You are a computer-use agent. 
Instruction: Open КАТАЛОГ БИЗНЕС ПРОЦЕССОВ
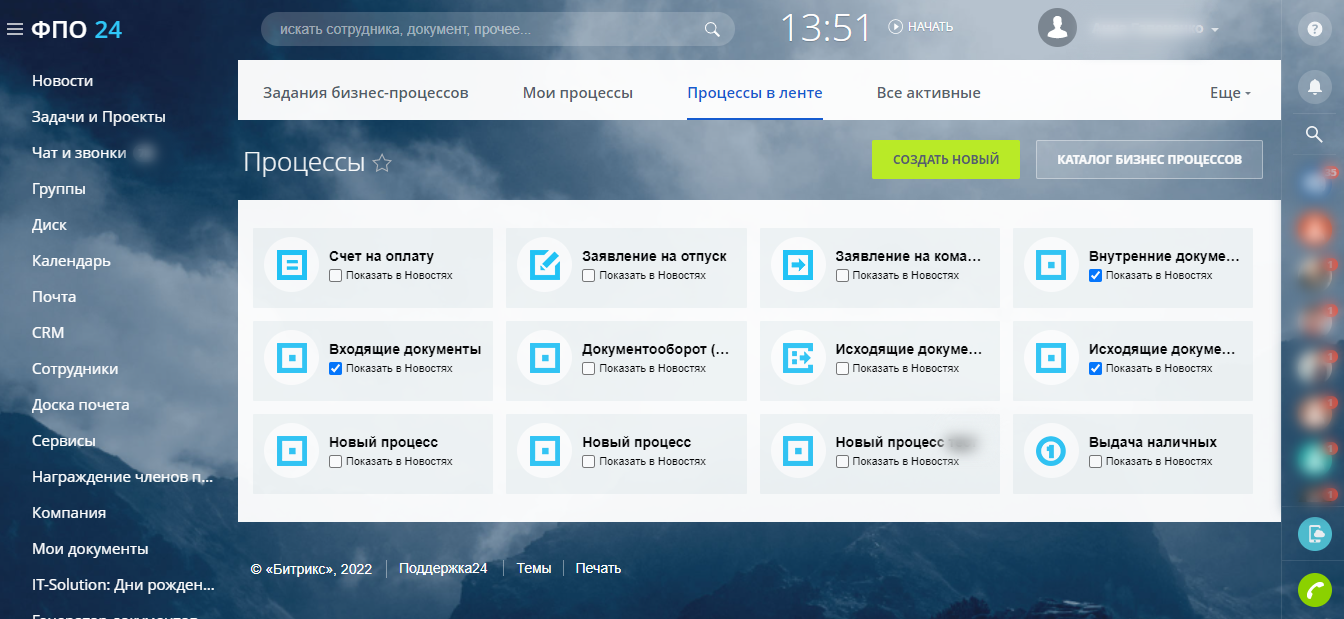tap(1149, 159)
